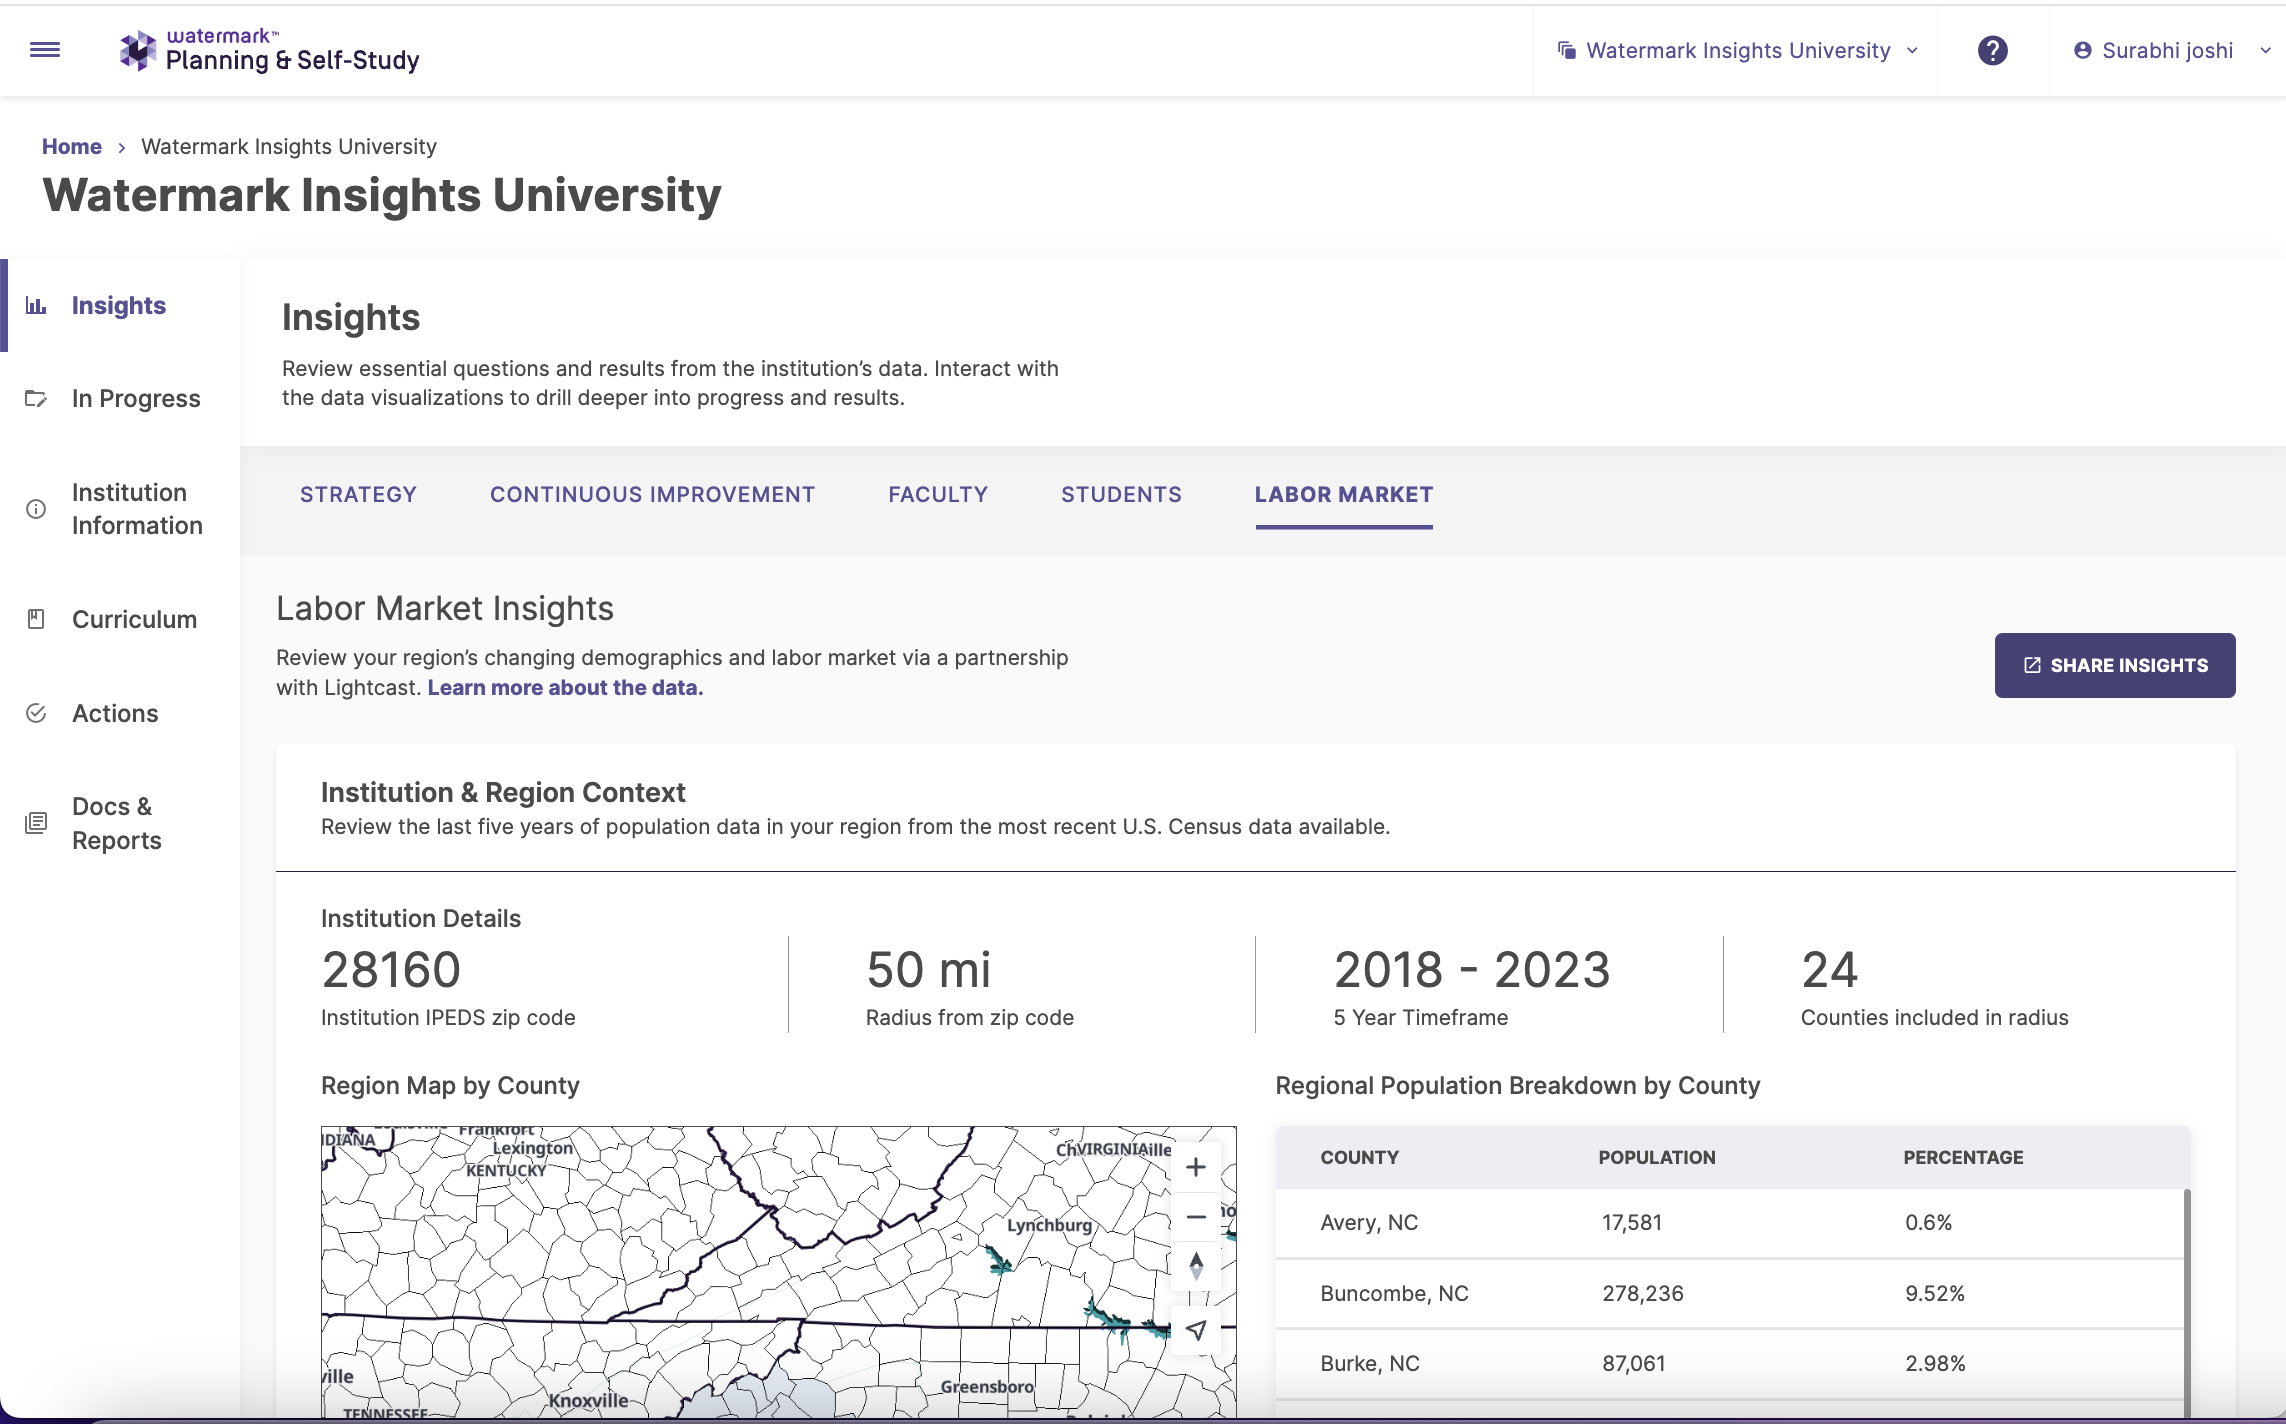The image size is (2286, 1424).
Task: Select the Avery, NC table row
Action: pos(1730,1223)
